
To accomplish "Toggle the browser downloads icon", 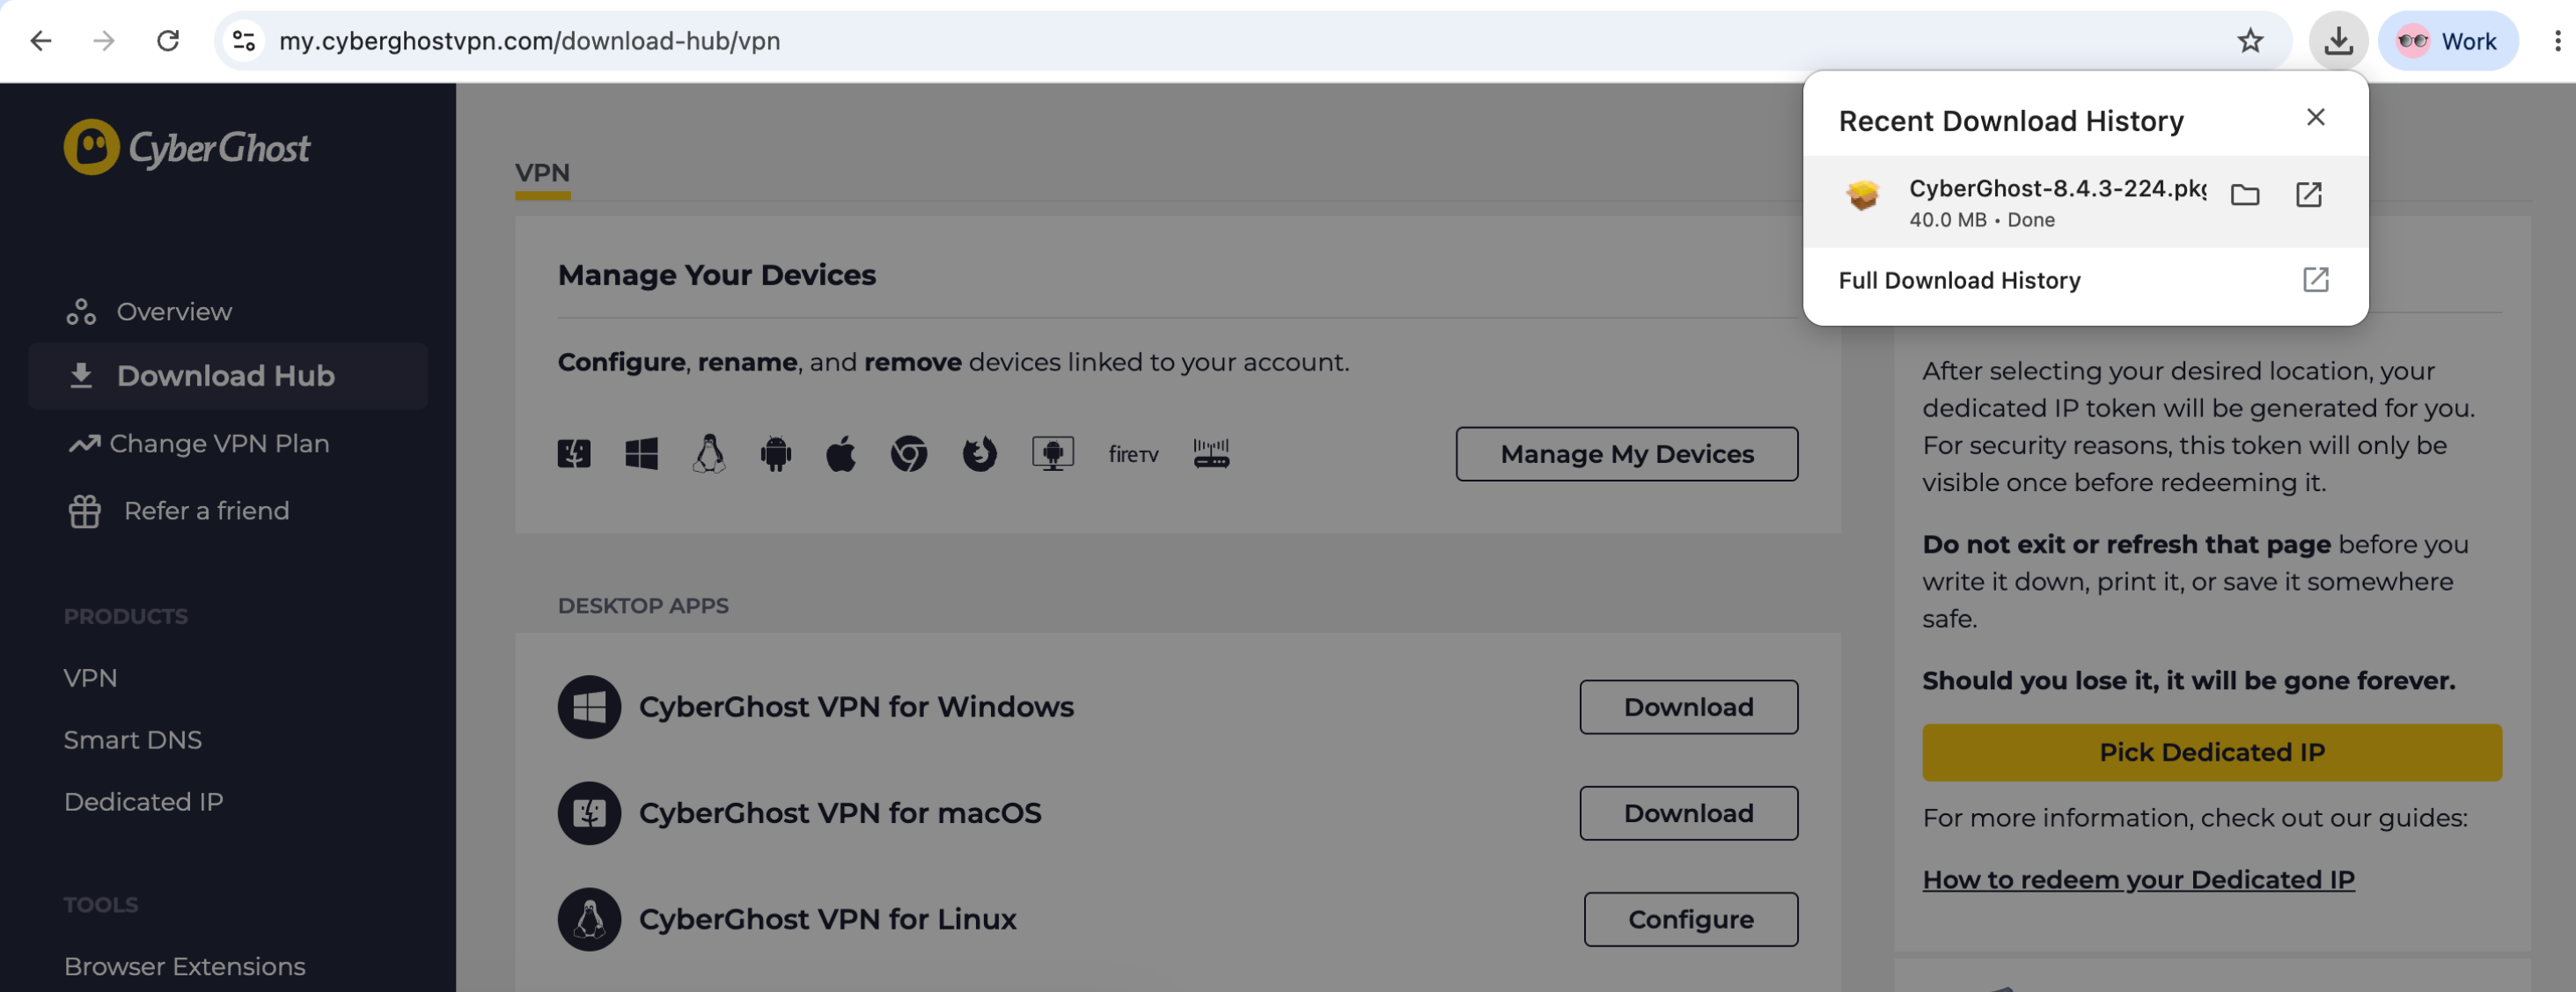I will (x=2338, y=41).
